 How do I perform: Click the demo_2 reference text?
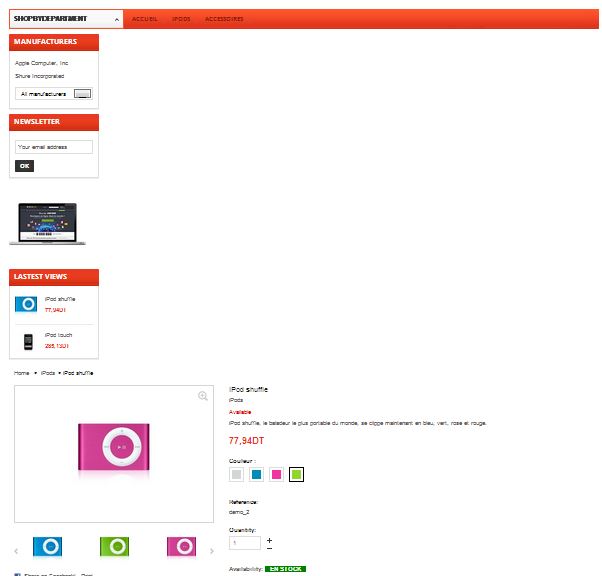click(x=239, y=512)
